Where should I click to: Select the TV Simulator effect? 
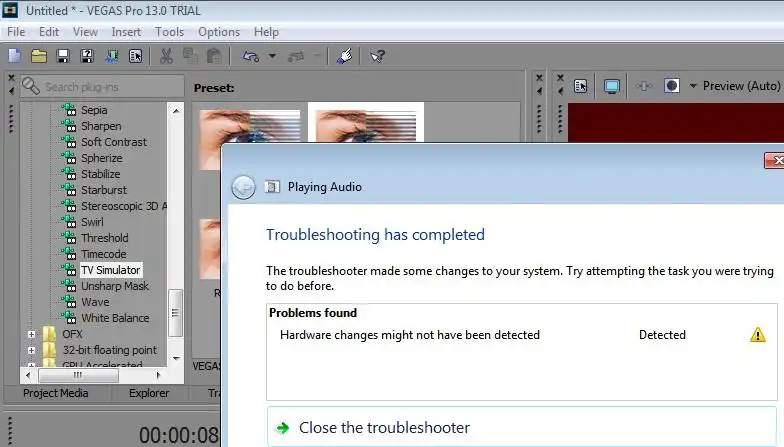click(111, 270)
